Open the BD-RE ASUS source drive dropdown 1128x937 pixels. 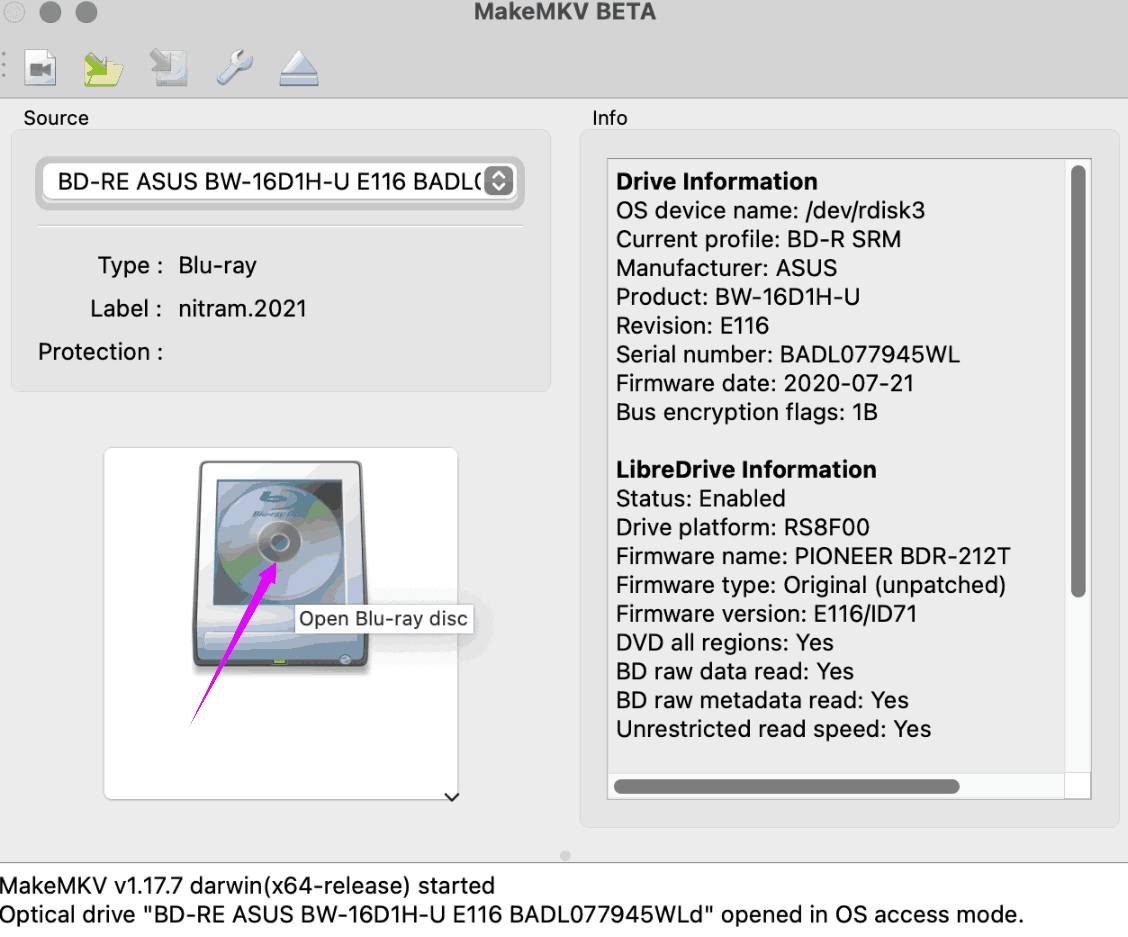pyautogui.click(x=270, y=181)
